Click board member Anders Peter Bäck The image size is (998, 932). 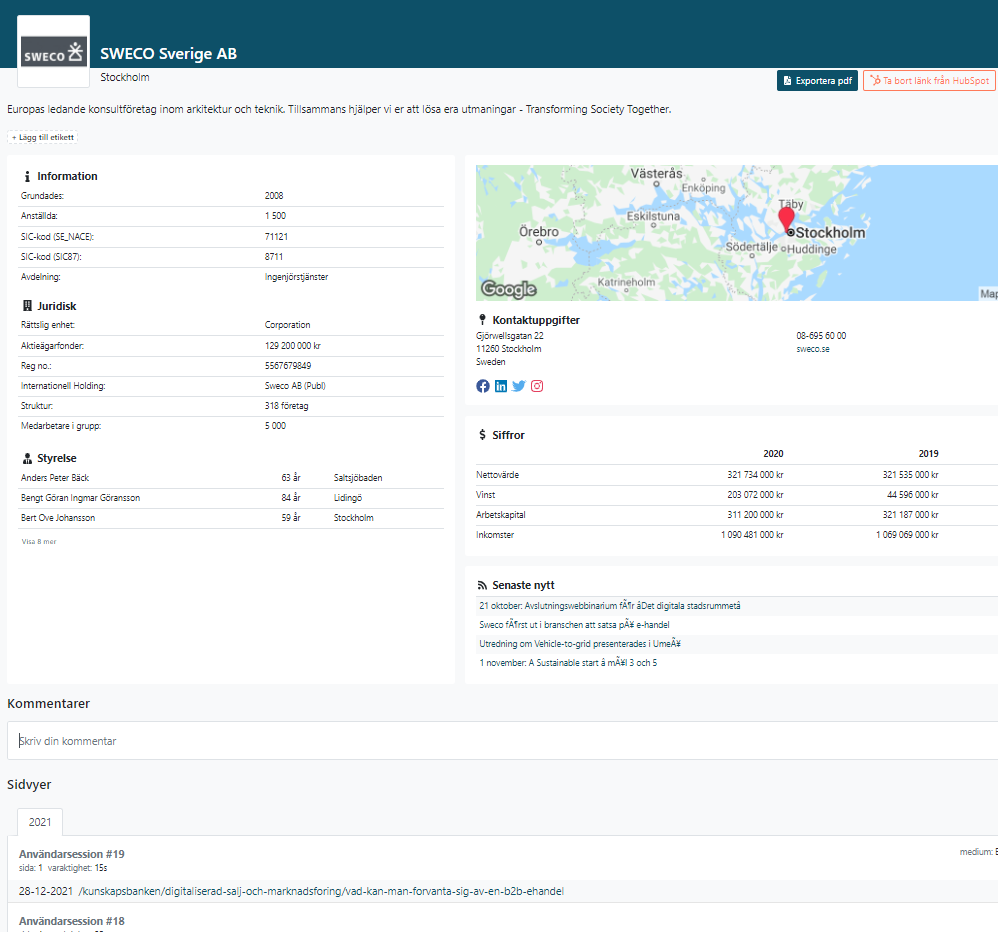point(55,478)
